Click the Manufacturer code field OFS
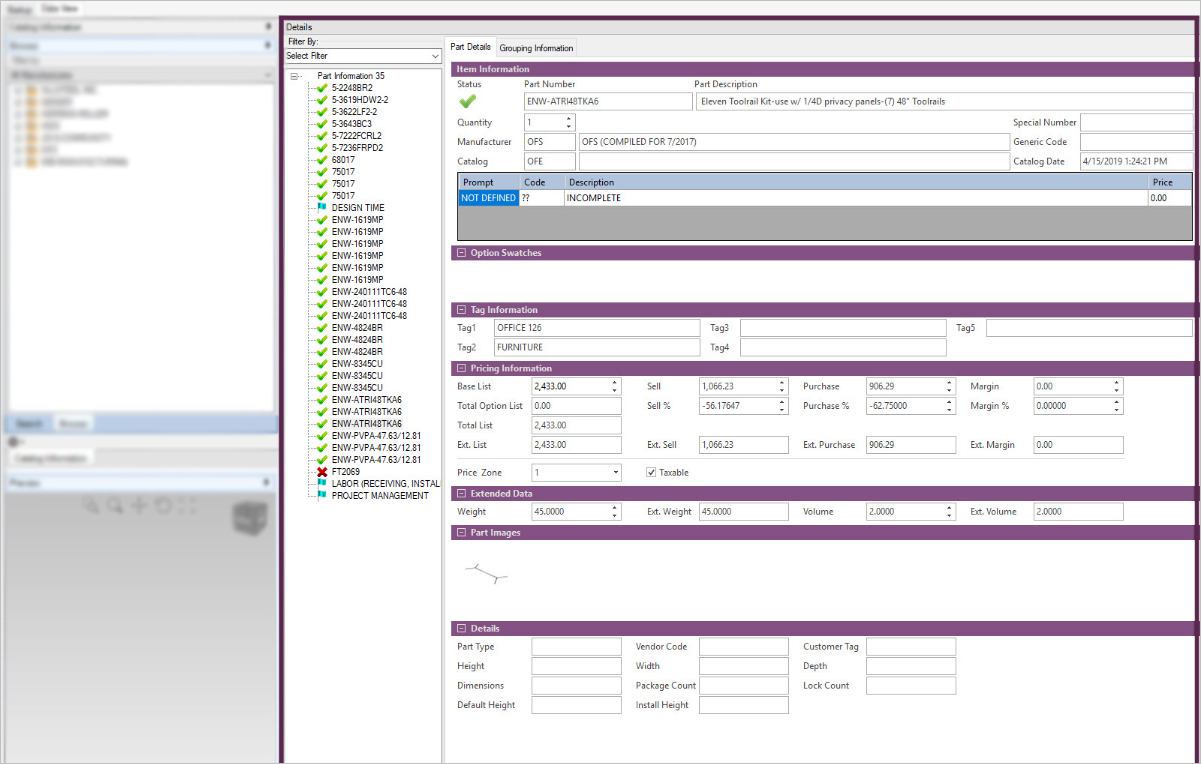Screen dimensions: 1201x764 [x=550, y=142]
